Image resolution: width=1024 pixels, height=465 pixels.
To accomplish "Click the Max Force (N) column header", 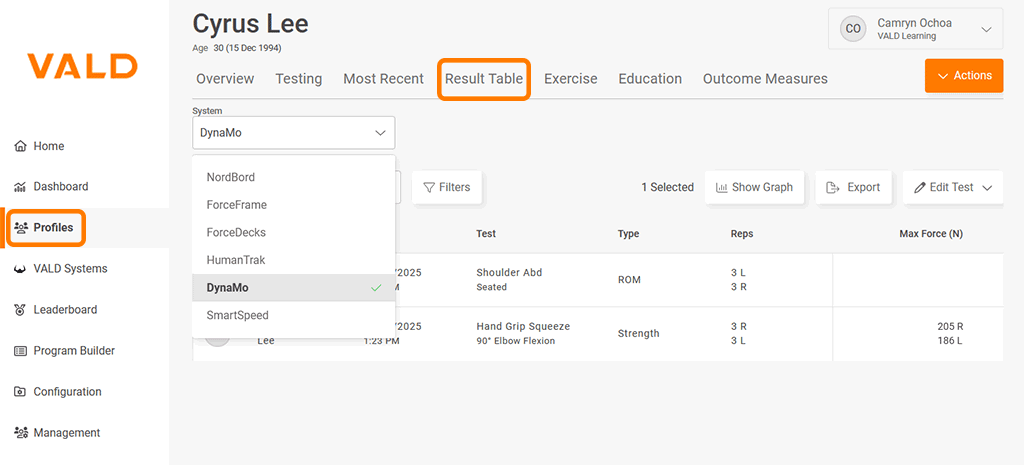I will tap(931, 234).
